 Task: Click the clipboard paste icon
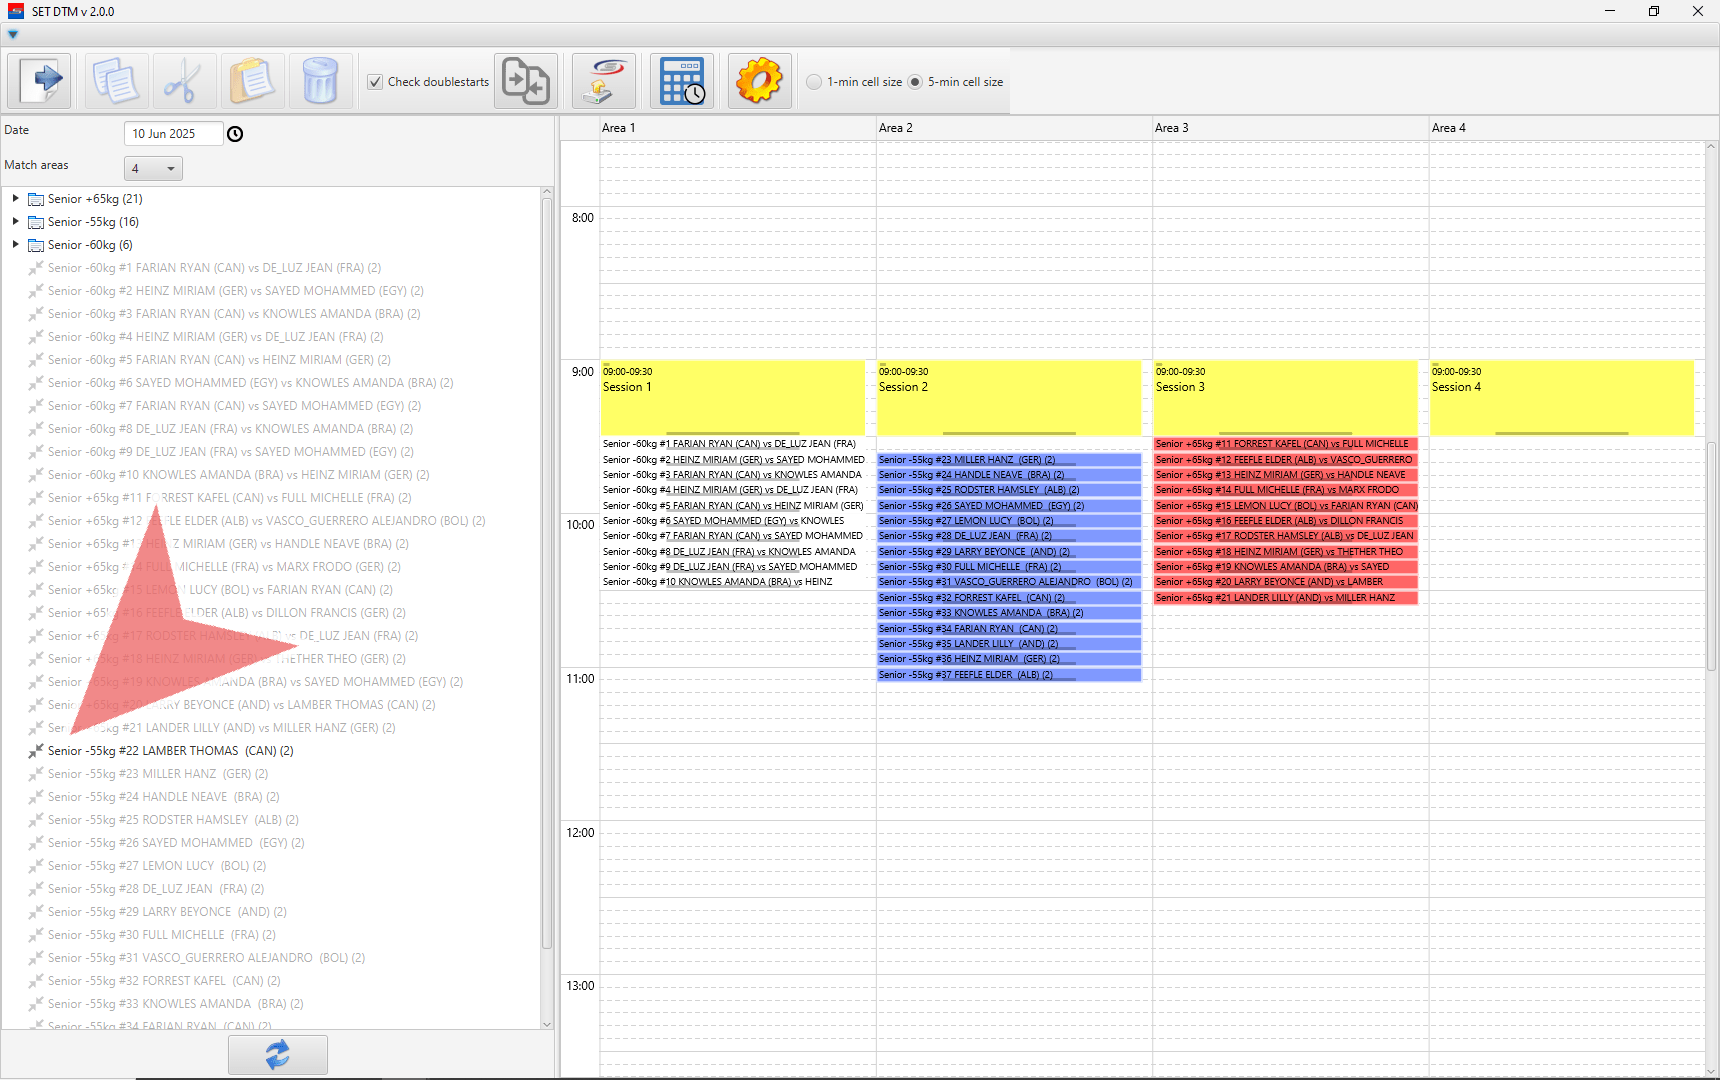click(x=251, y=81)
